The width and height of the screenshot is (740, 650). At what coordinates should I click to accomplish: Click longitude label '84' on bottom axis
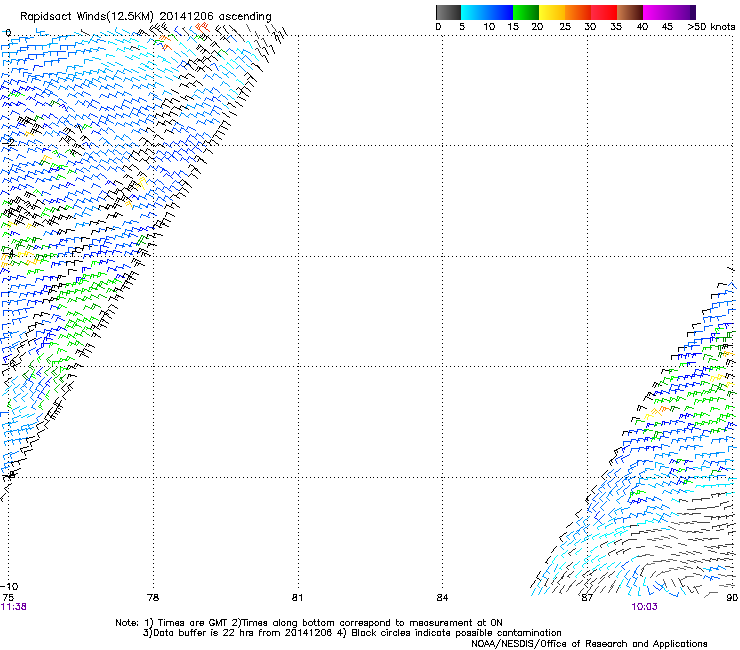click(x=442, y=598)
